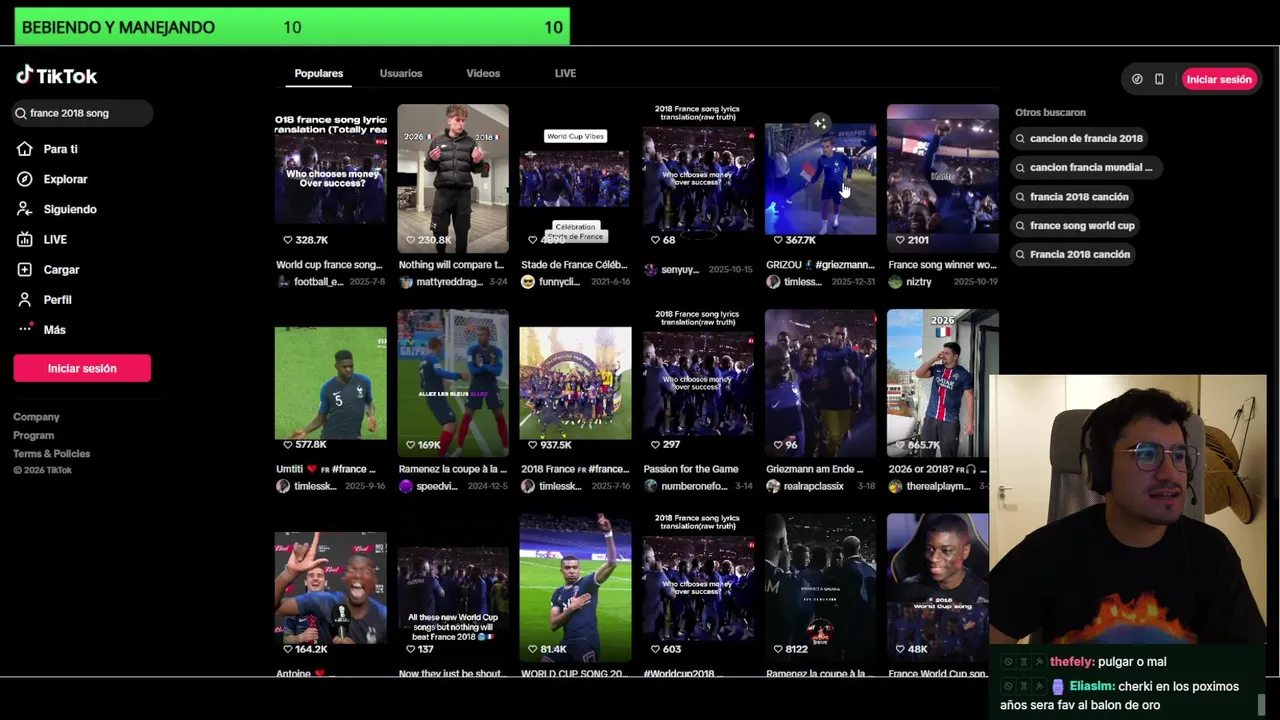The image size is (1280, 720).
Task: Click the Iniciar sesión button in the top bar
Action: coord(1219,79)
